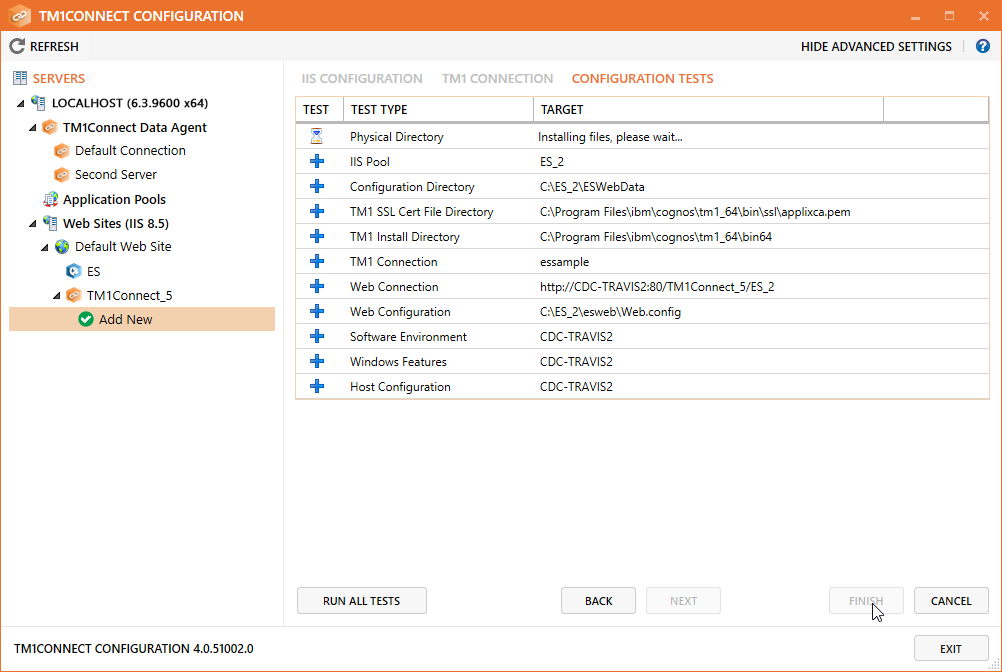Click the Web Sites (IIS 8.5) icon
1002x672 pixels.
(50, 223)
